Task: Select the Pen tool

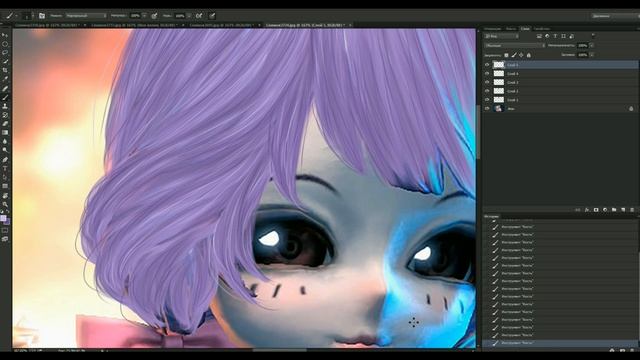Action: click(5, 159)
